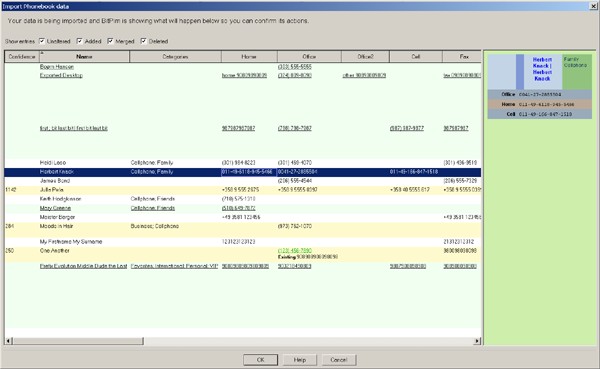This screenshot has height=369, width=600.
Task: Click the Categories column header
Action: (x=175, y=57)
